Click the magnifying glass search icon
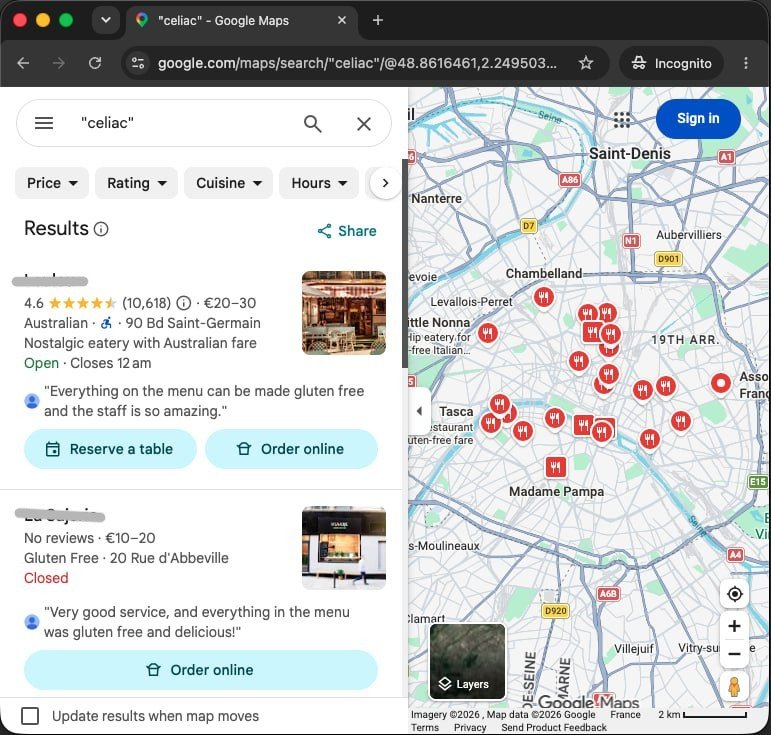 click(x=313, y=124)
